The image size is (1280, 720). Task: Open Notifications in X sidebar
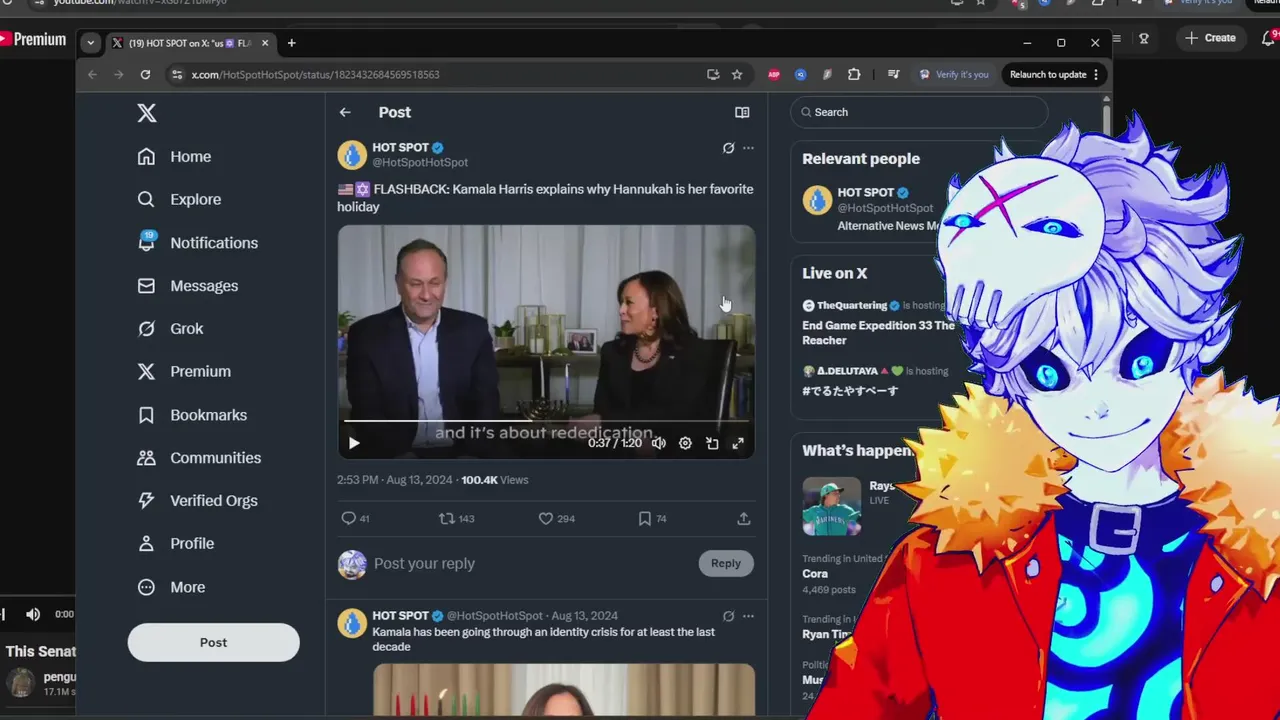[198, 243]
